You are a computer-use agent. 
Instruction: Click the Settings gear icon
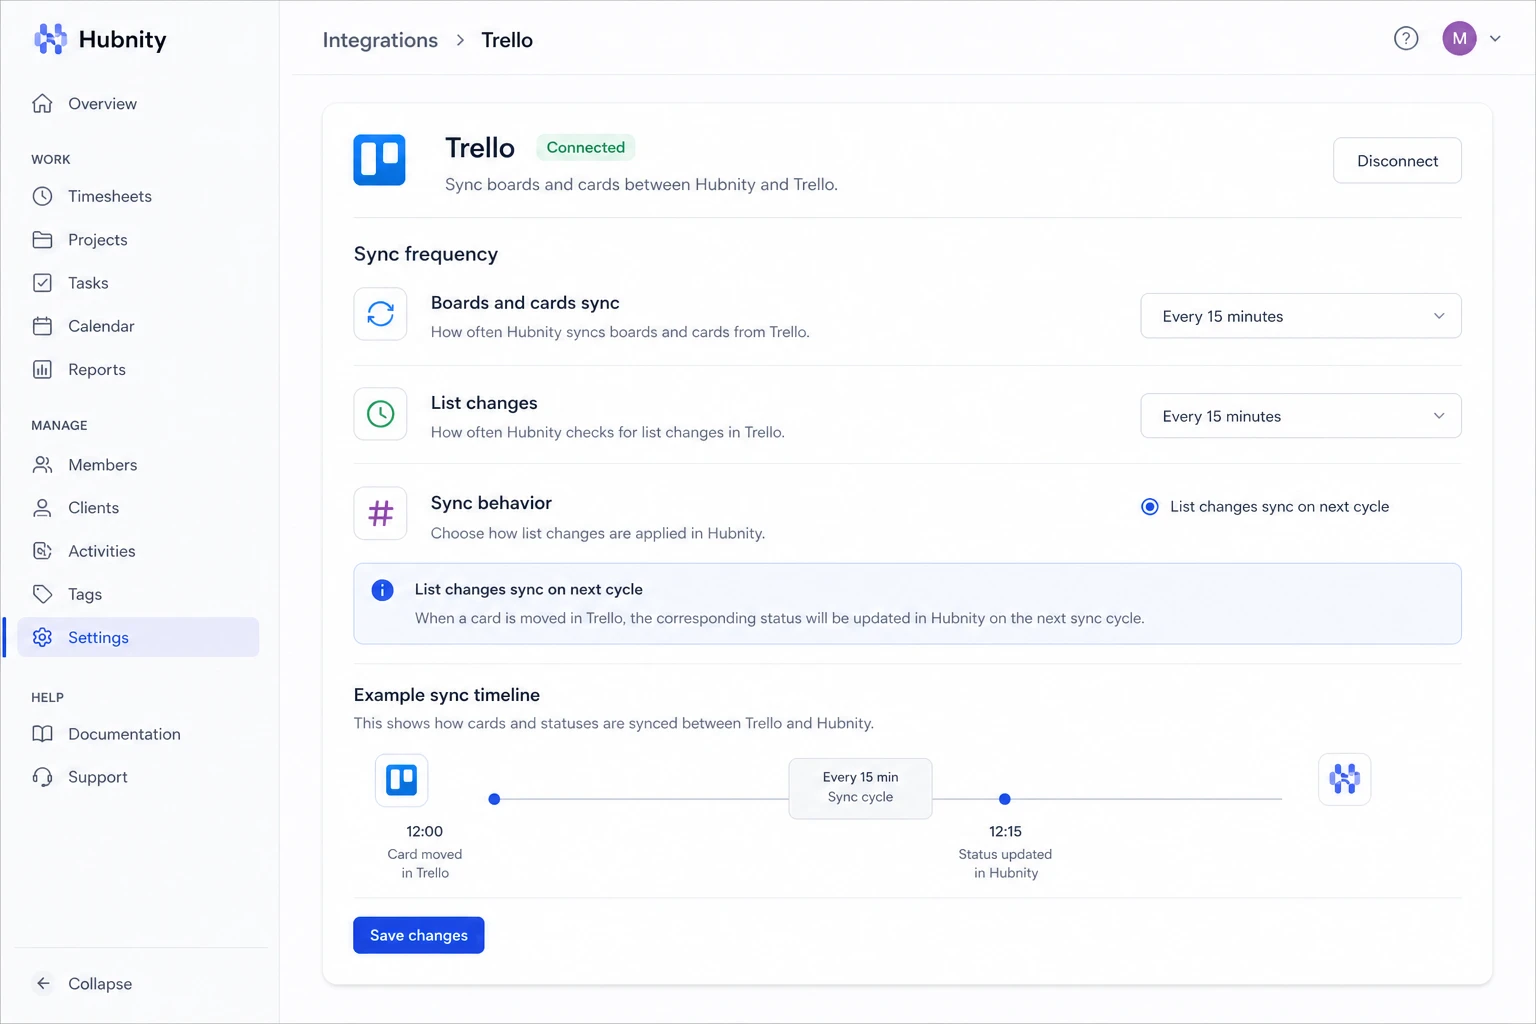pyautogui.click(x=42, y=637)
